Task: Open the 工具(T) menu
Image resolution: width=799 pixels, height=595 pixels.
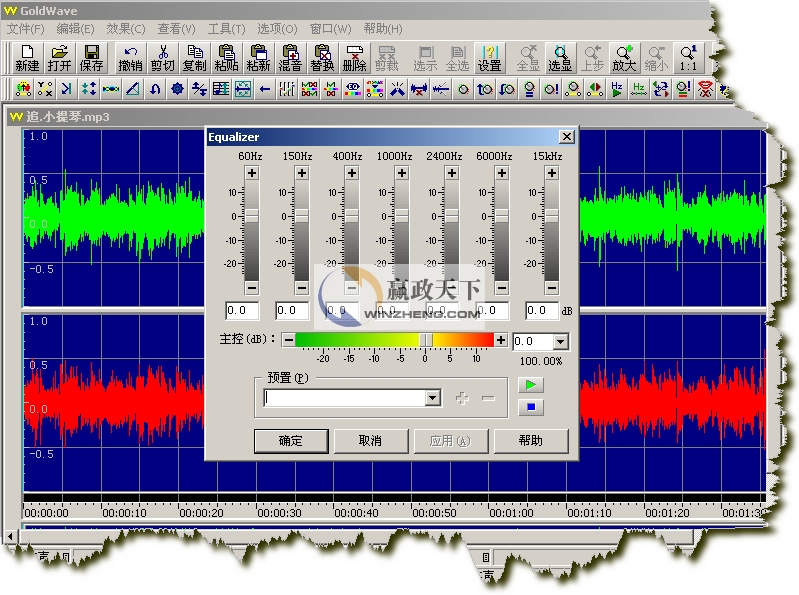Action: click(x=226, y=29)
